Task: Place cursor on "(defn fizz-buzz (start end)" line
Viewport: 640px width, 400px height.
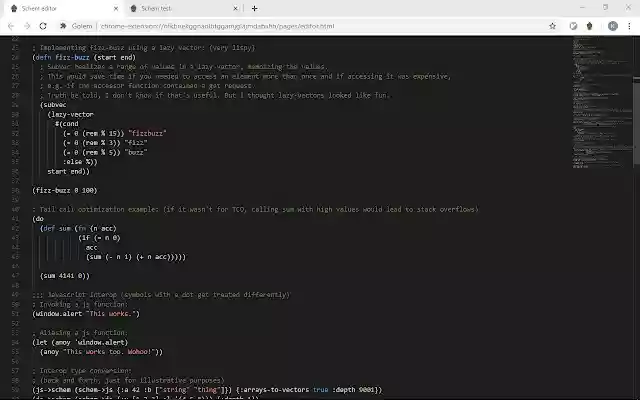Action: [x=84, y=58]
